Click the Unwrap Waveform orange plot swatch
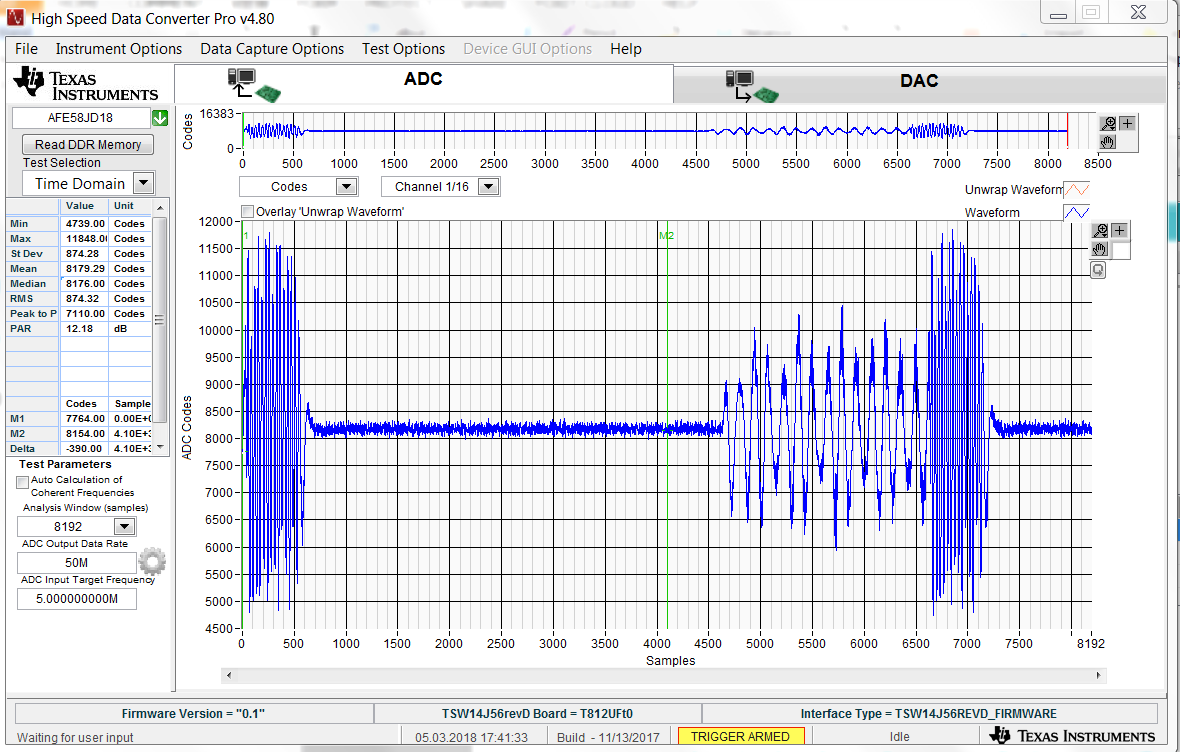Viewport: 1180px width, 752px height. 1076,190
